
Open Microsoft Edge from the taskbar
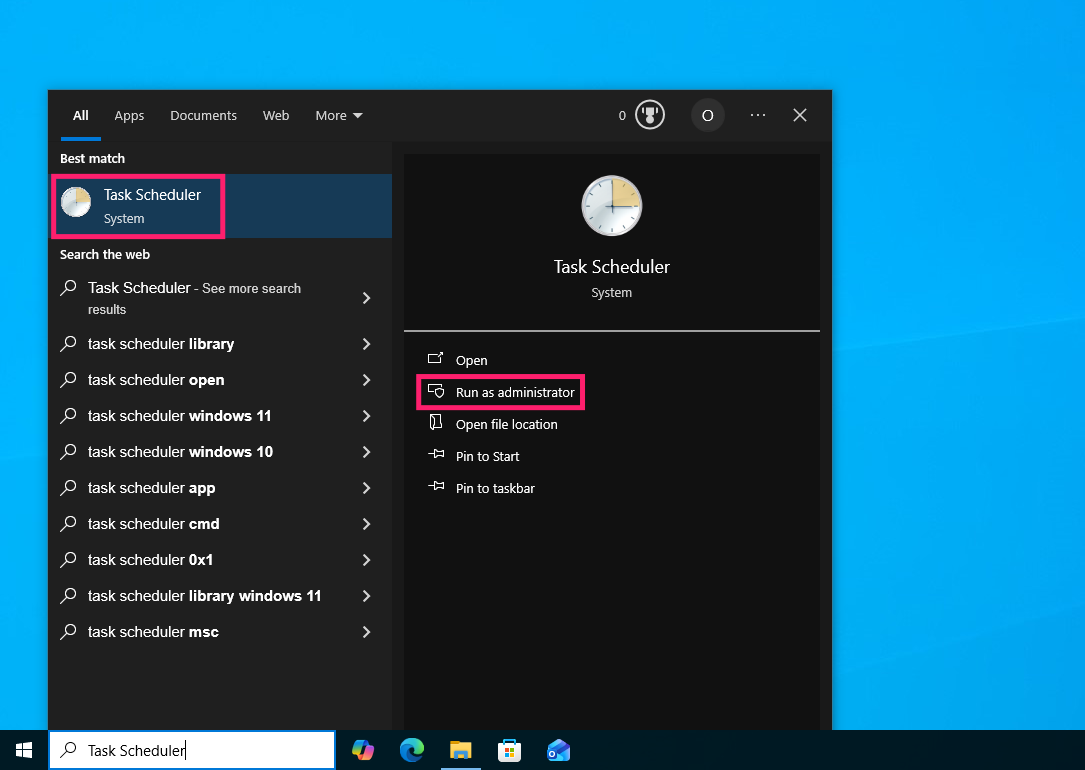[x=412, y=750]
